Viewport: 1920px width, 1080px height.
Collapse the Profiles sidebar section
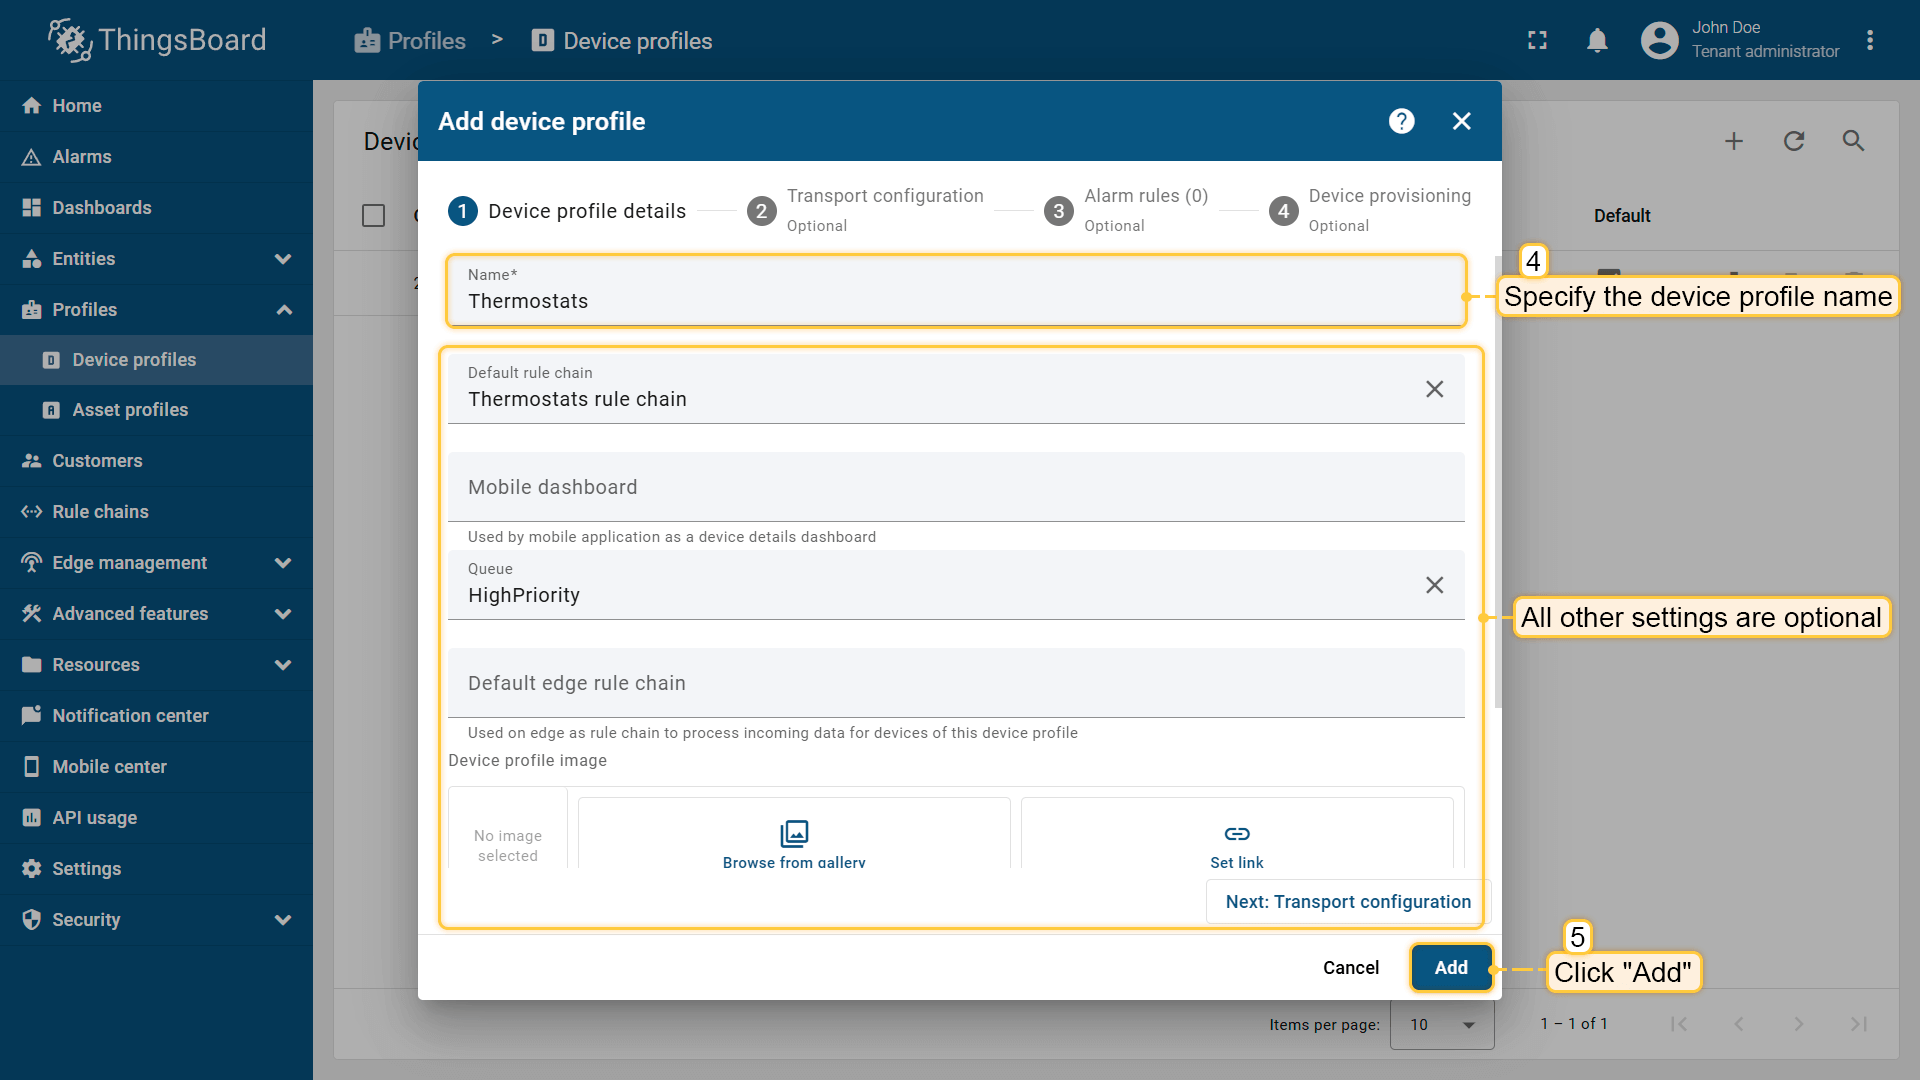click(283, 310)
